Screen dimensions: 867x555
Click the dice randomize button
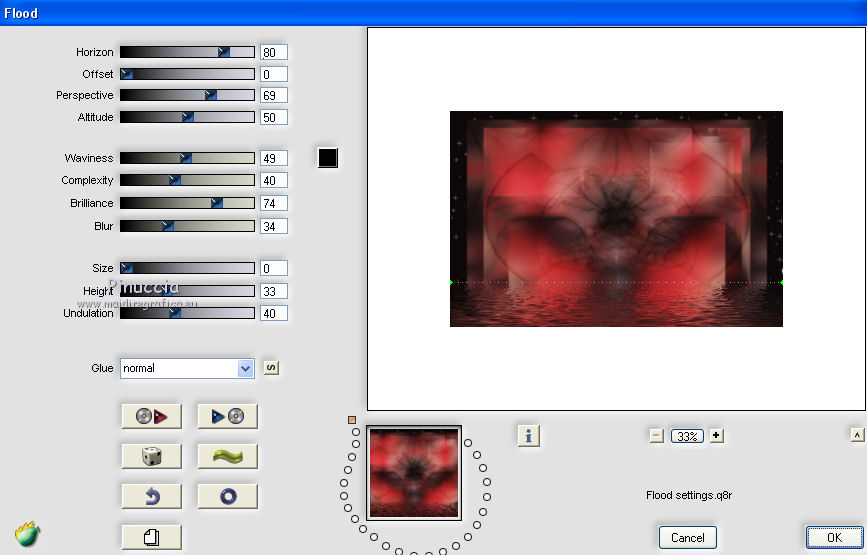(x=152, y=456)
